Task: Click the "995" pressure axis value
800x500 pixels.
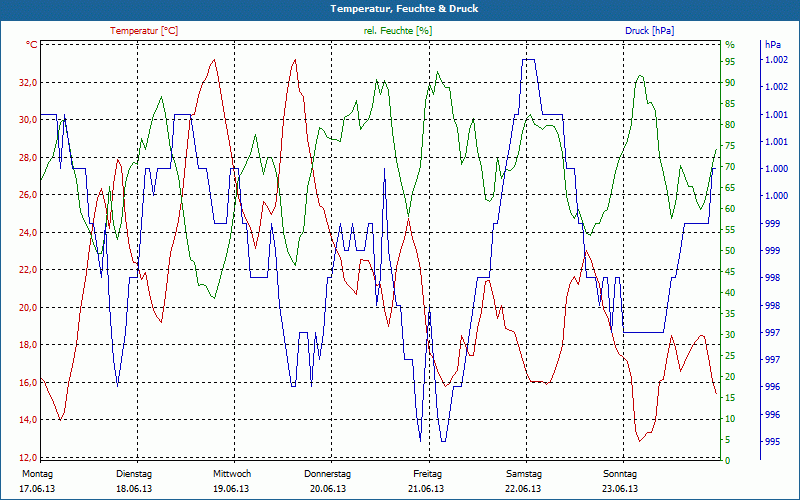Action: pyautogui.click(x=772, y=442)
